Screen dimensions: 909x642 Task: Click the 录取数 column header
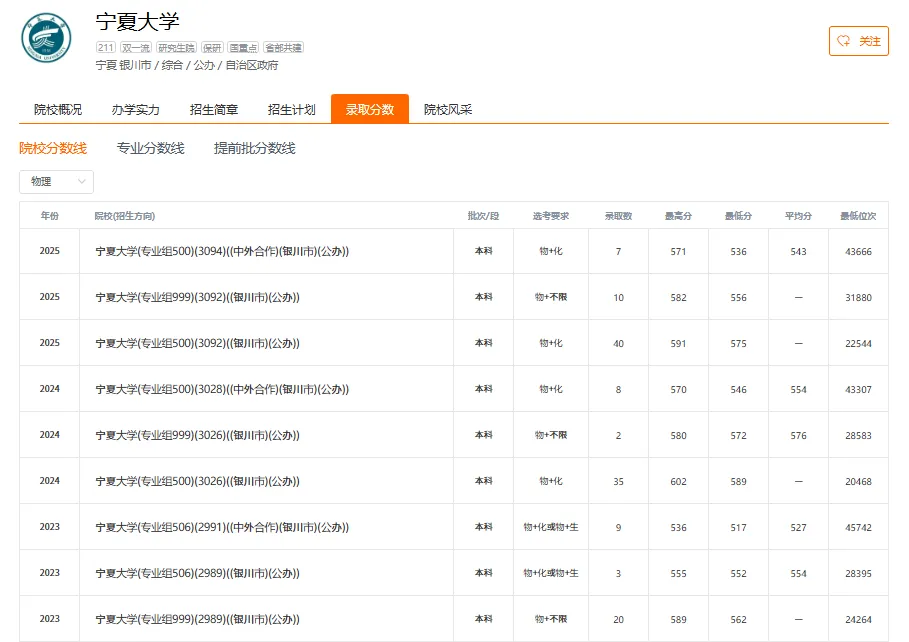pos(619,216)
